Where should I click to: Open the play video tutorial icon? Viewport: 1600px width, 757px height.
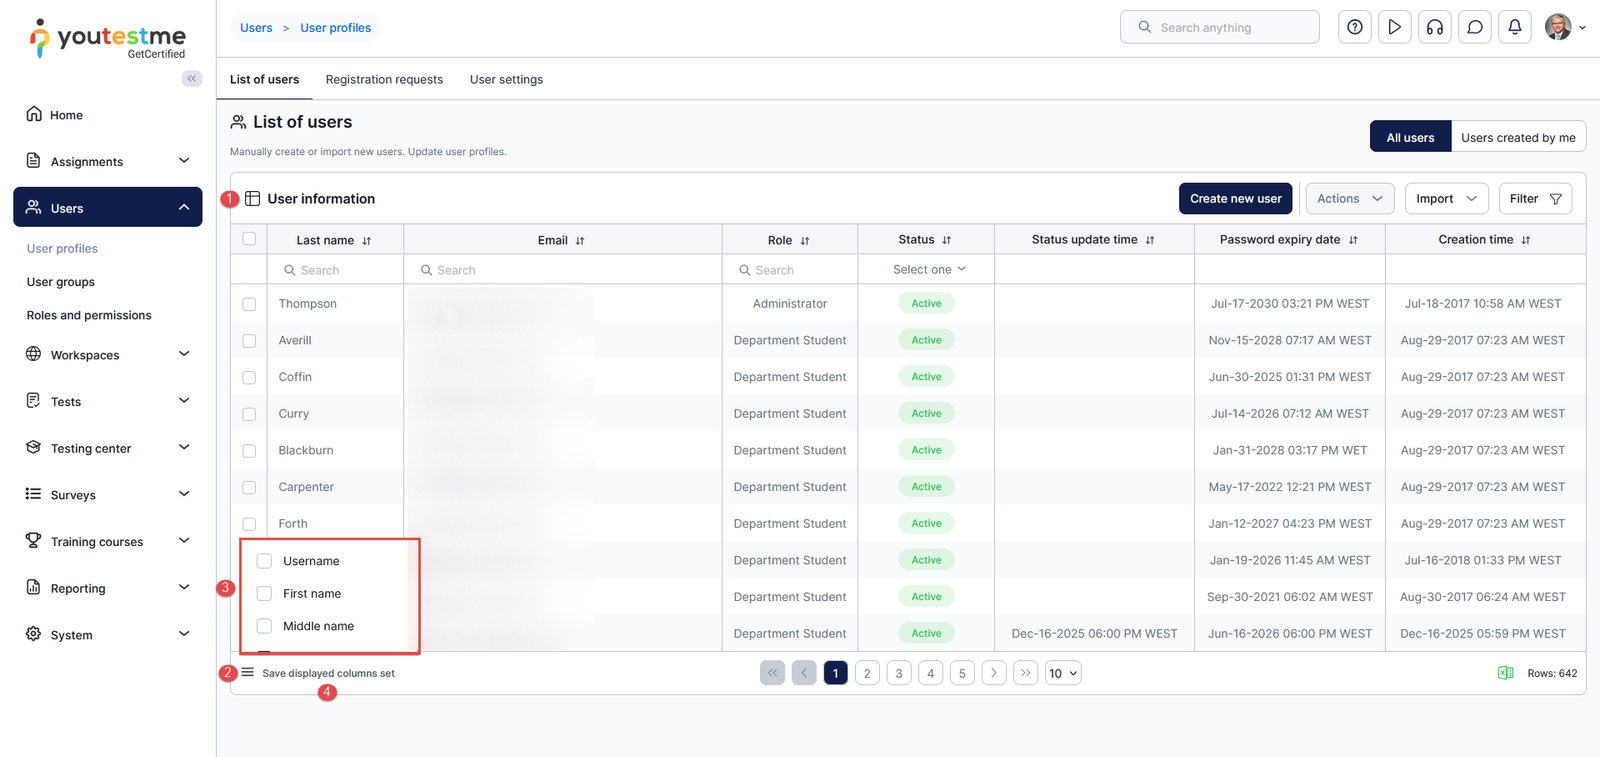[x=1394, y=27]
